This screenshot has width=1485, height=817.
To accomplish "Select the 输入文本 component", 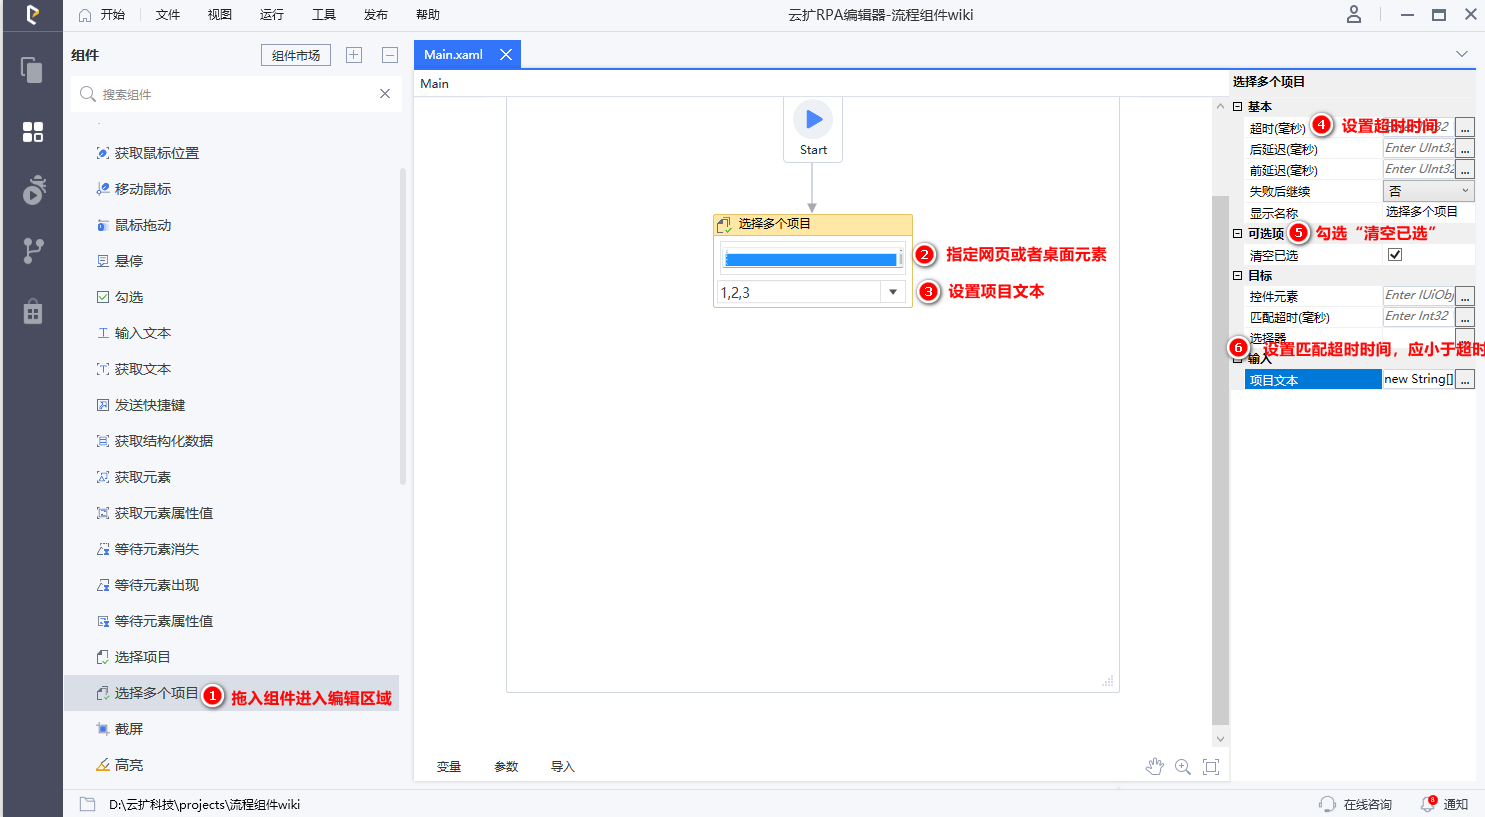I will (142, 333).
